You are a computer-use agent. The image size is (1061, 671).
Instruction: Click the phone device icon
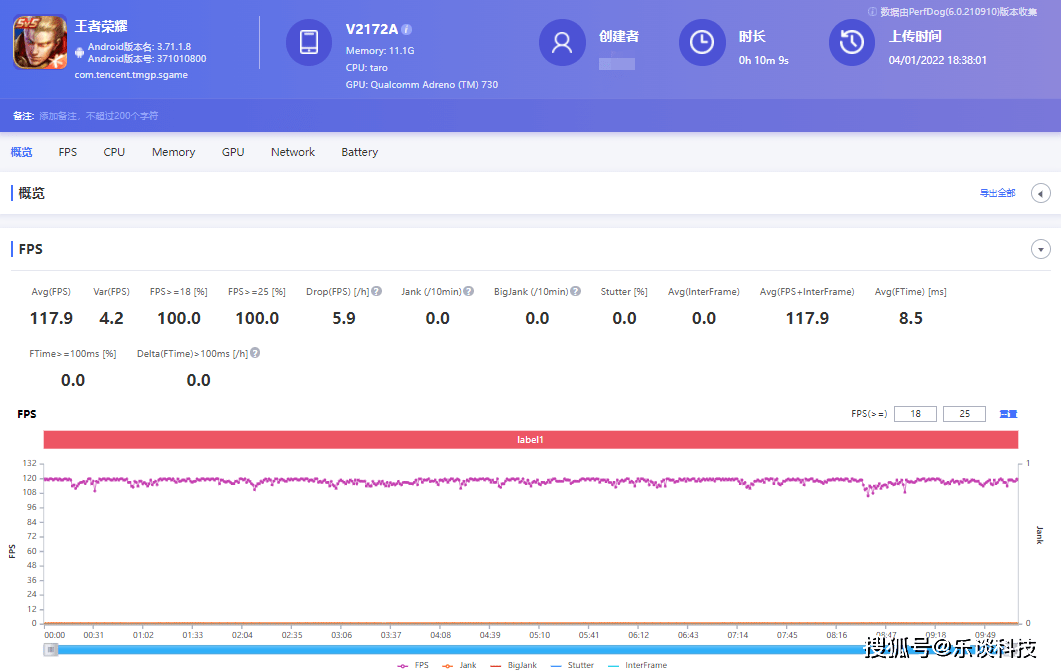[x=309, y=42]
